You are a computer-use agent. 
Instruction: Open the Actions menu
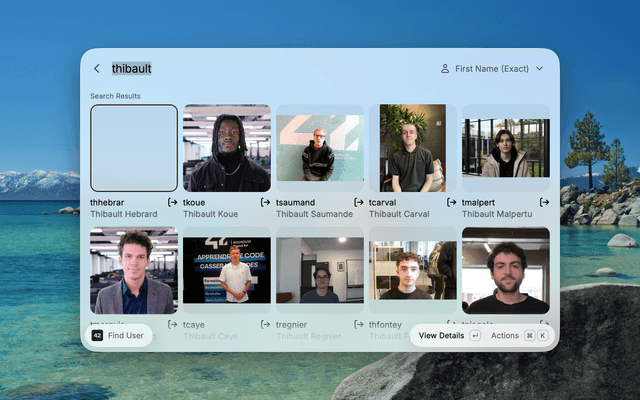pos(504,336)
